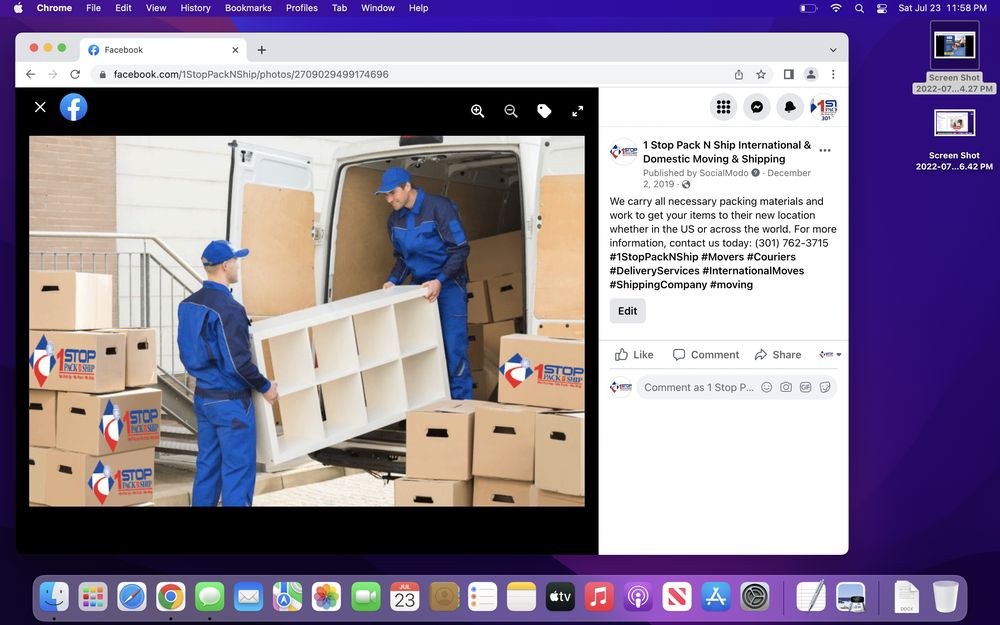
Task: Open Facebook notifications bell
Action: (x=791, y=107)
